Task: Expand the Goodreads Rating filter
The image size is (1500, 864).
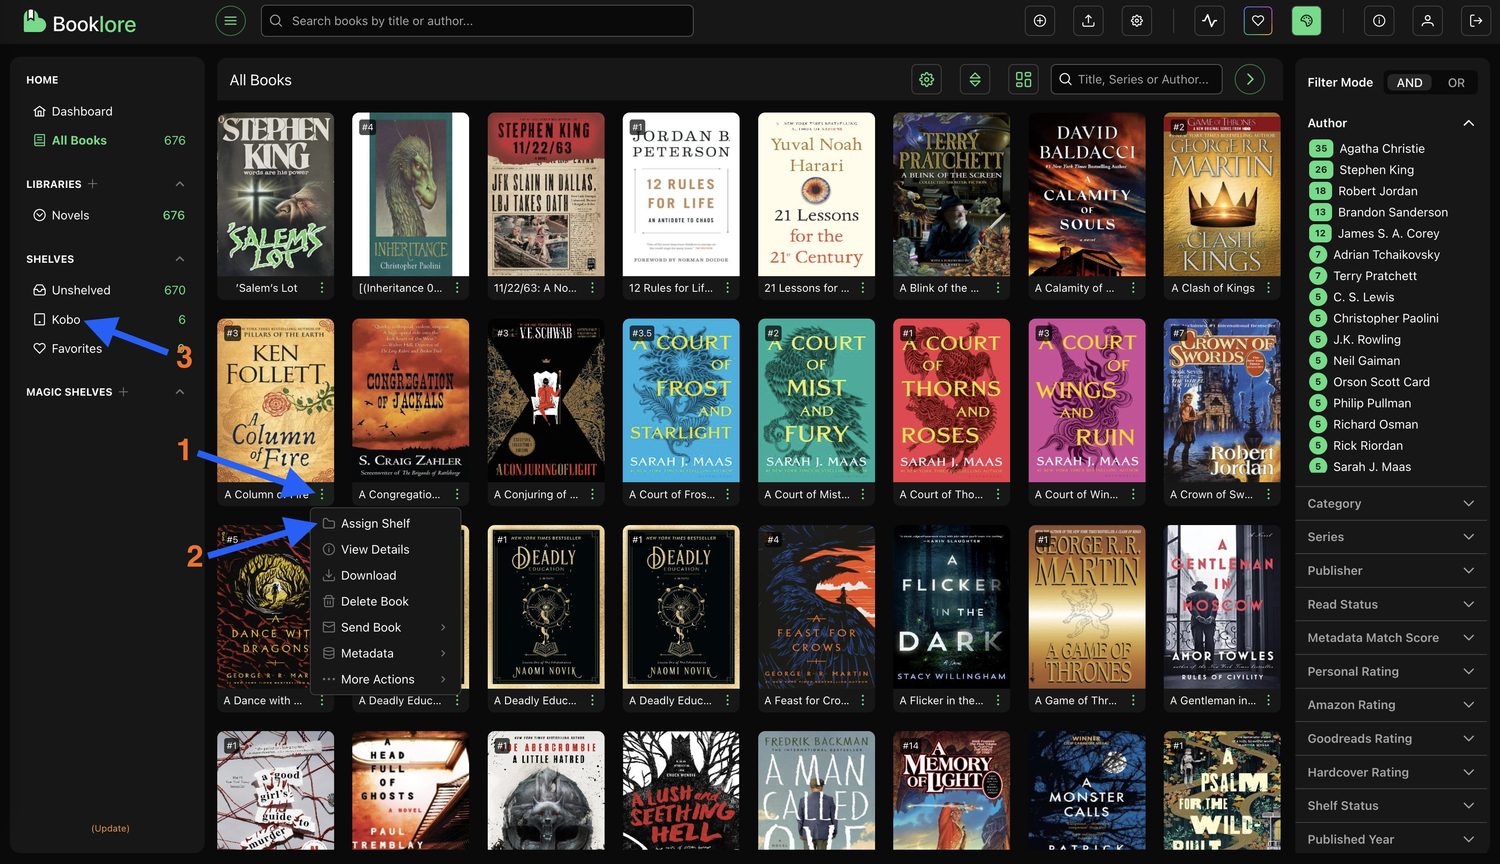Action: 1391,738
